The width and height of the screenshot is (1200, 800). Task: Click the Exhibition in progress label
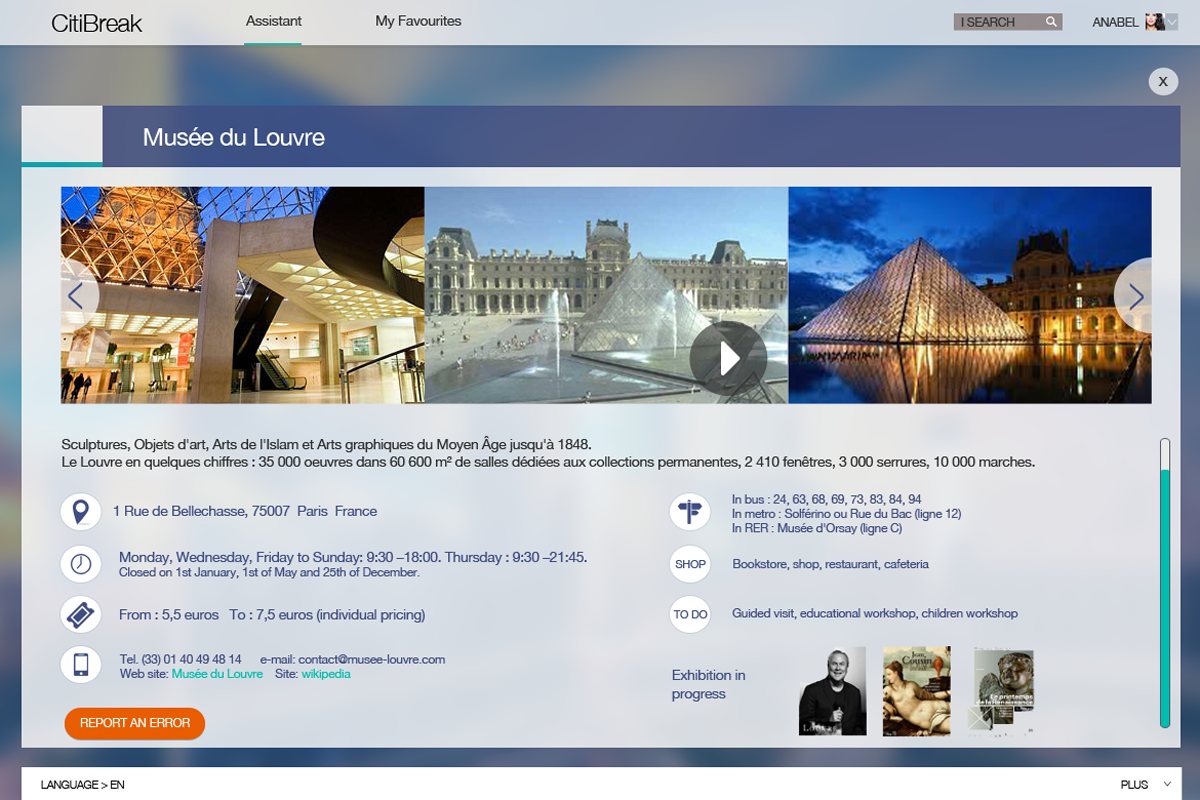(x=709, y=684)
